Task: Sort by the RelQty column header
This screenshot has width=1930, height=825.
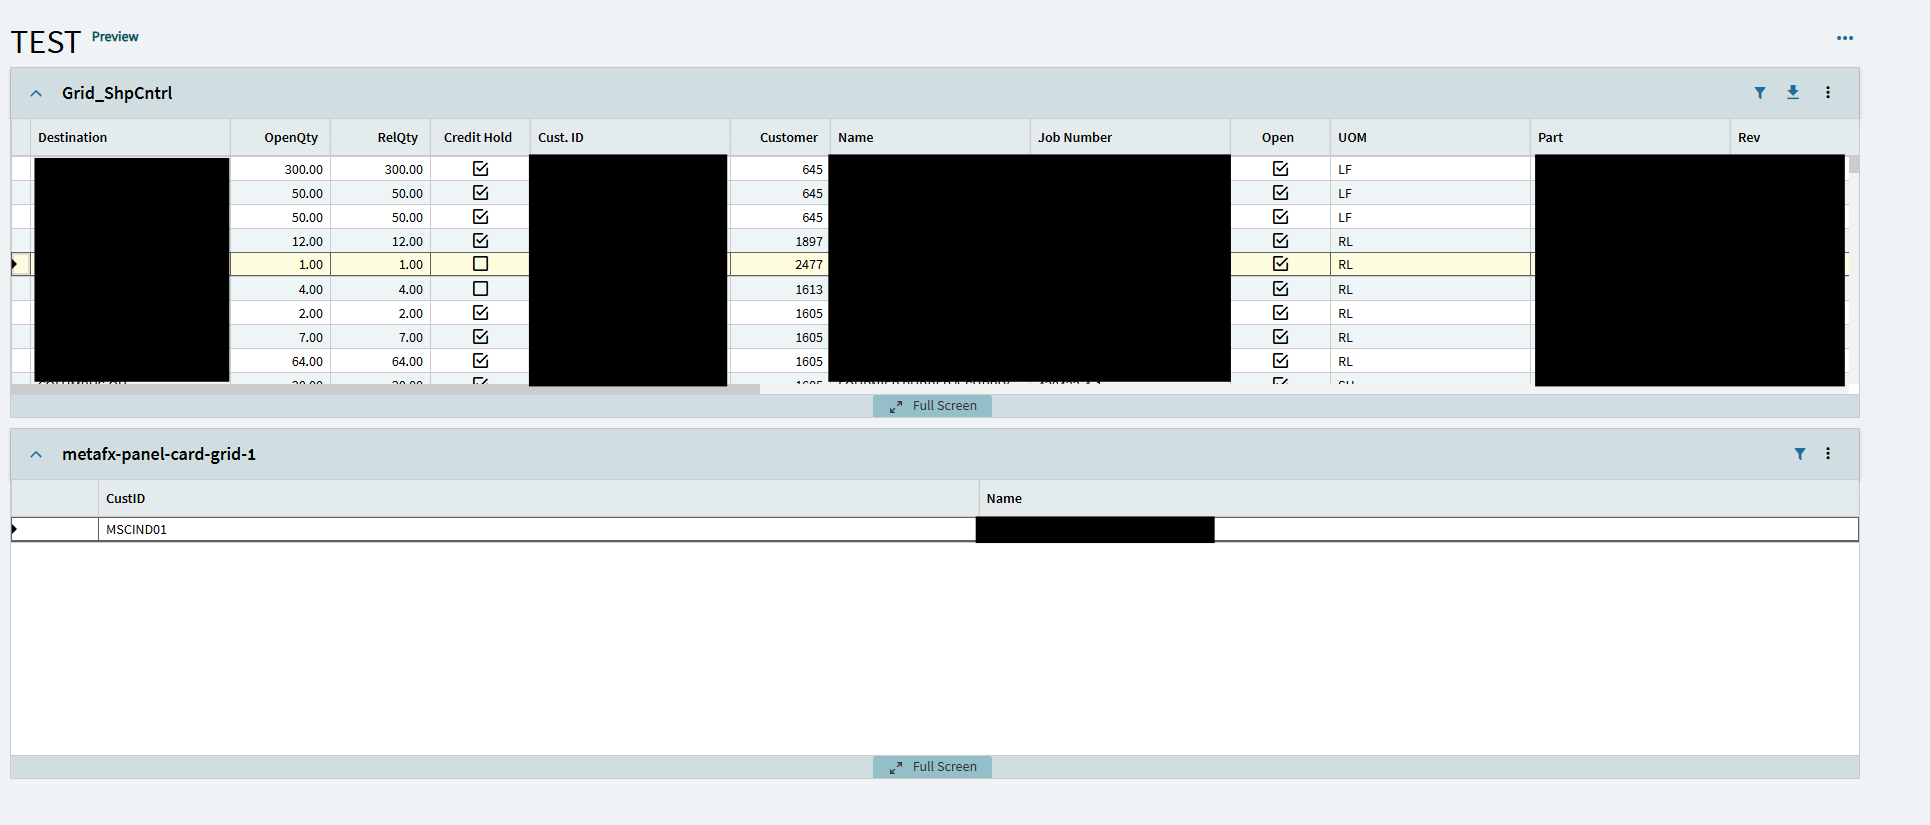Action: 380,137
